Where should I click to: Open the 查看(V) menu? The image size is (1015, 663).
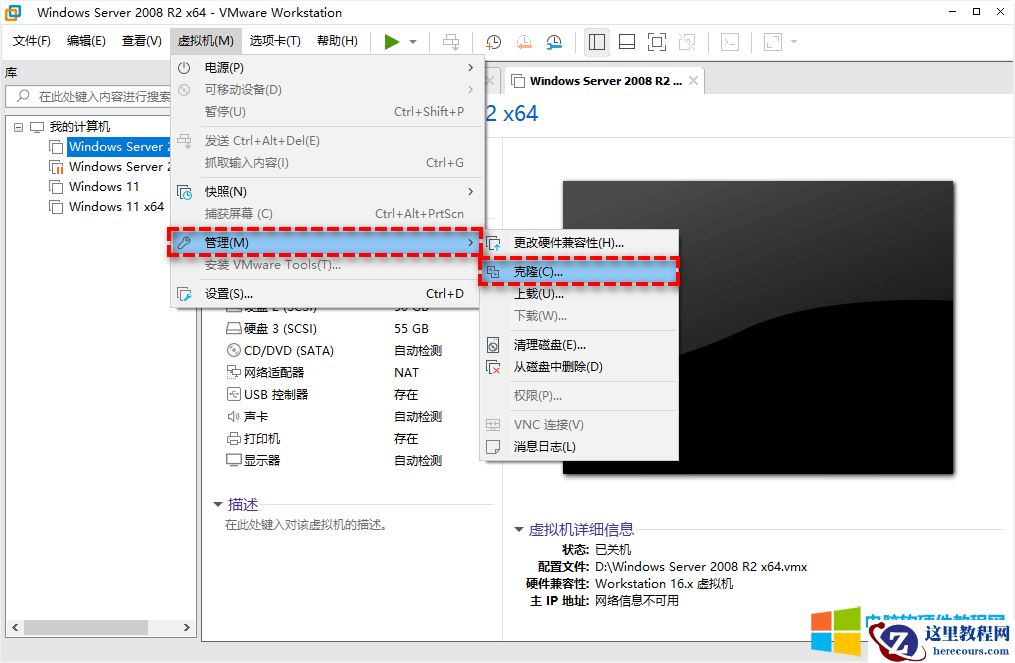click(x=142, y=41)
